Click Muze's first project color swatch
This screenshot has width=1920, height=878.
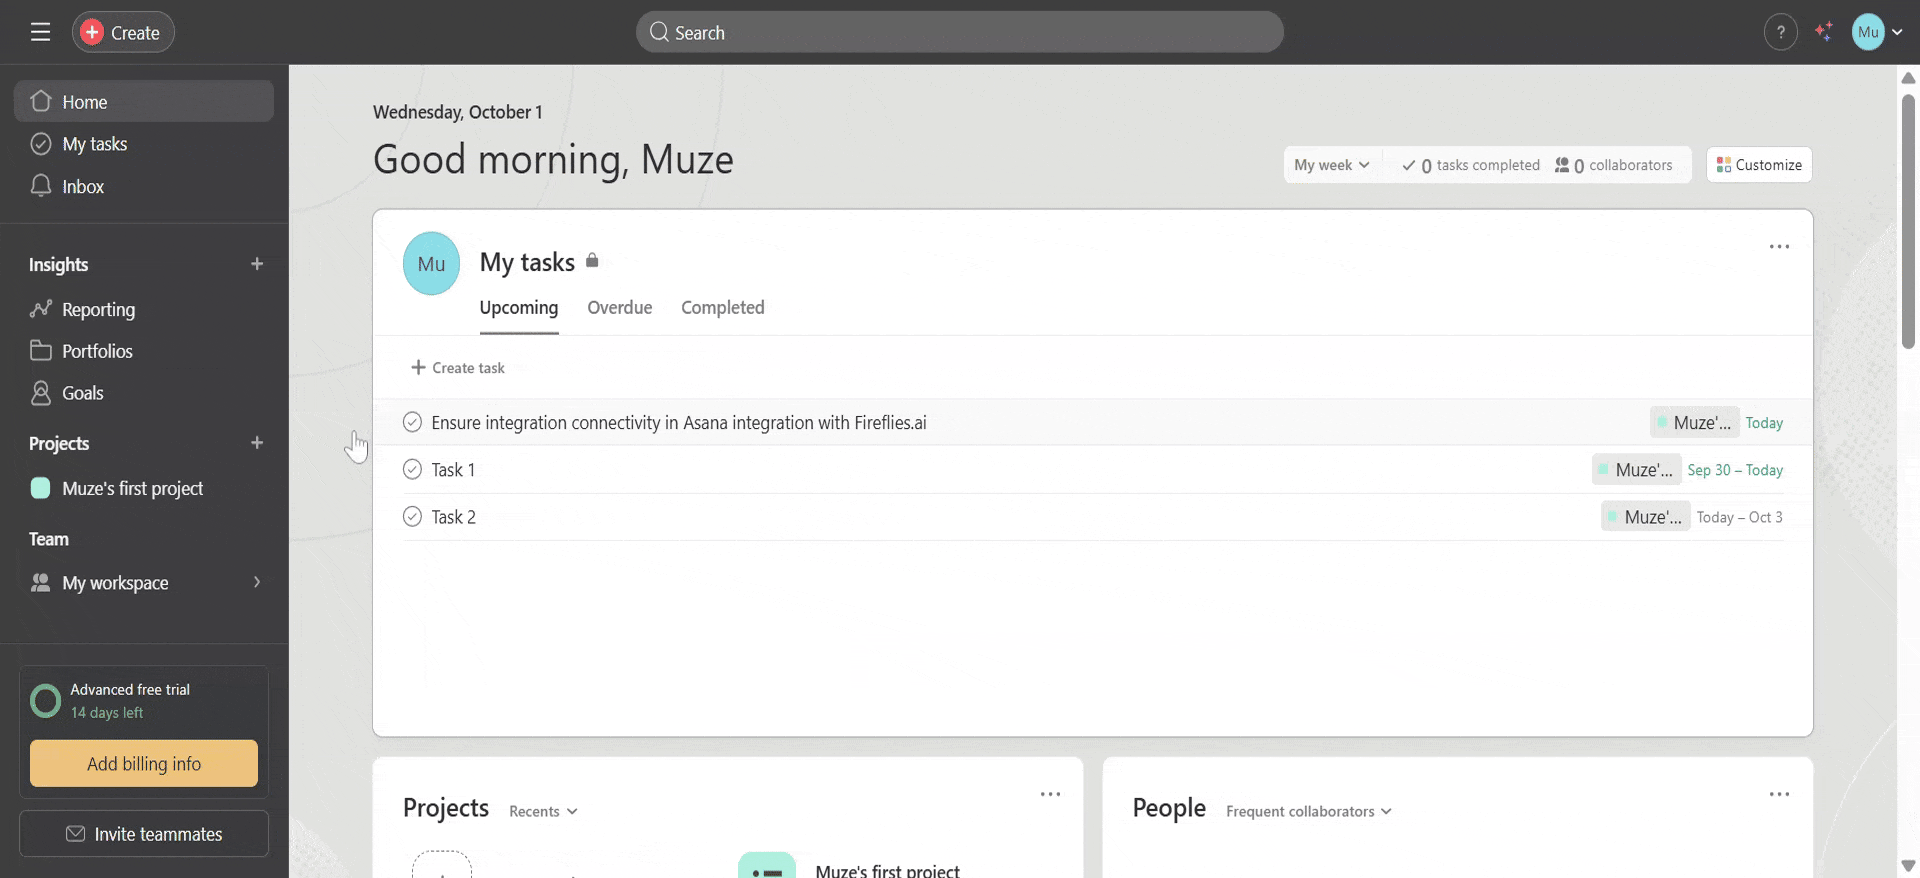click(41, 488)
